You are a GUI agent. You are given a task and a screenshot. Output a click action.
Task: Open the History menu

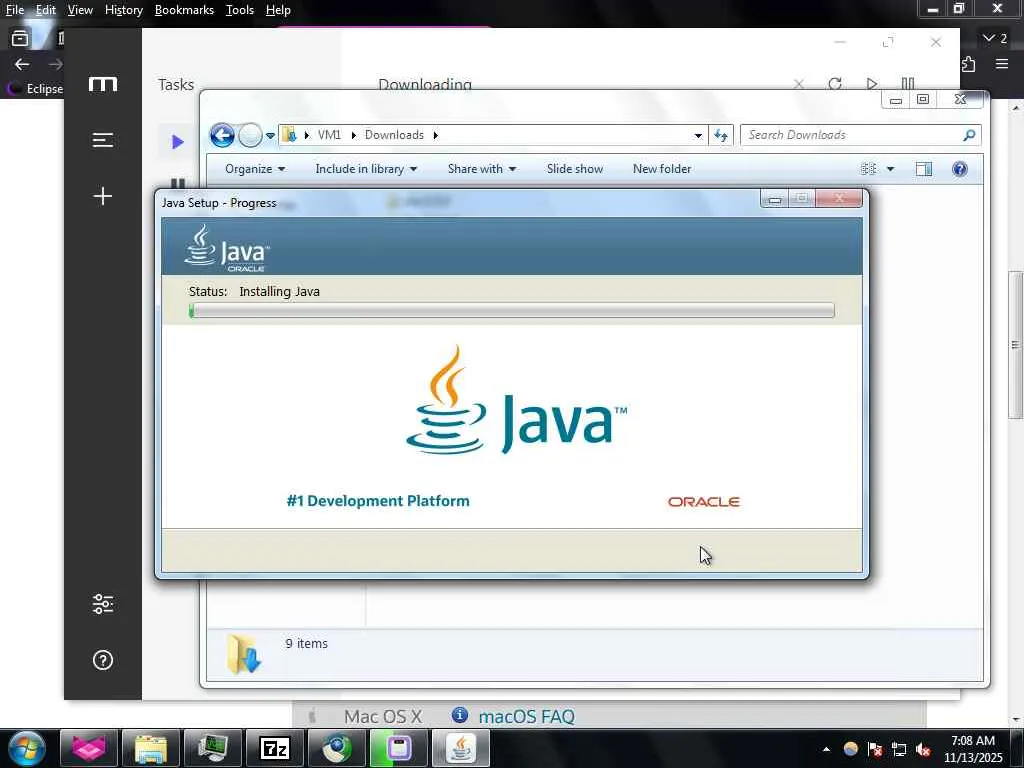pos(123,10)
